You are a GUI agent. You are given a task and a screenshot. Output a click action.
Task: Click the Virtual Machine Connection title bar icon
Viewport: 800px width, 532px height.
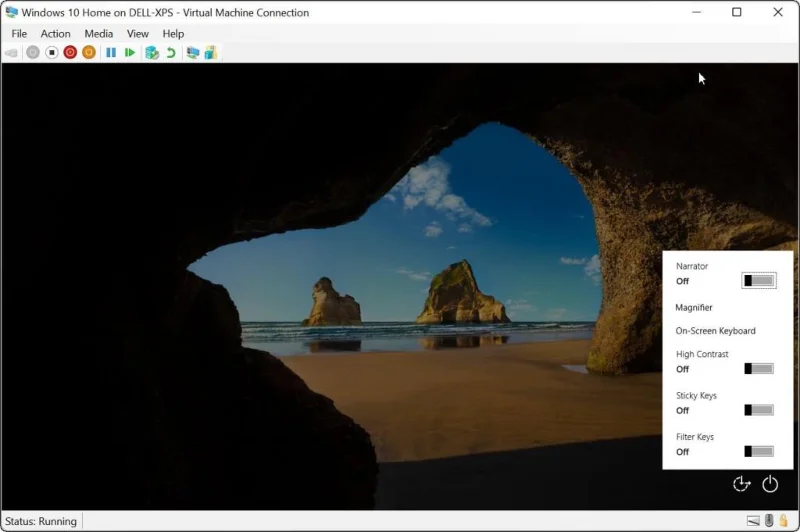click(x=11, y=12)
